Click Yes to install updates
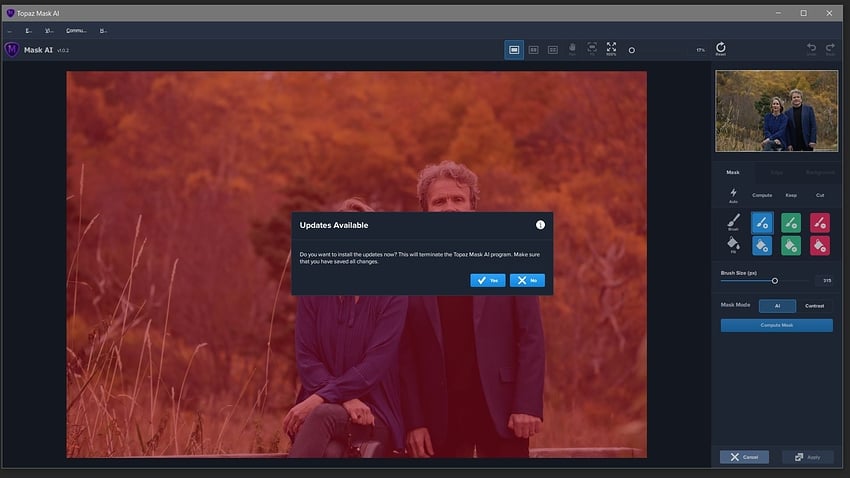Screen dimensions: 850x478 488,281
